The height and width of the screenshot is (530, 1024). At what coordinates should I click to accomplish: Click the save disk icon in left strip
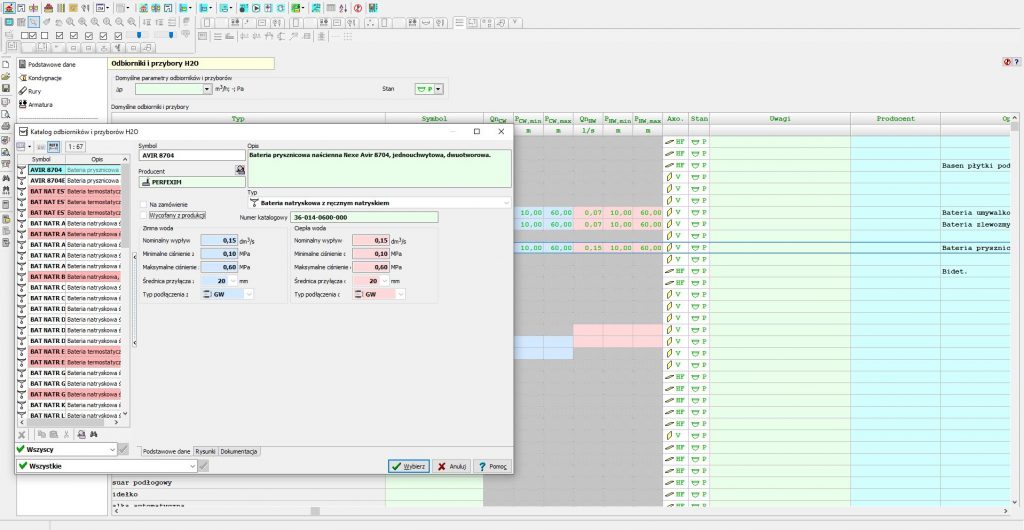(6, 88)
